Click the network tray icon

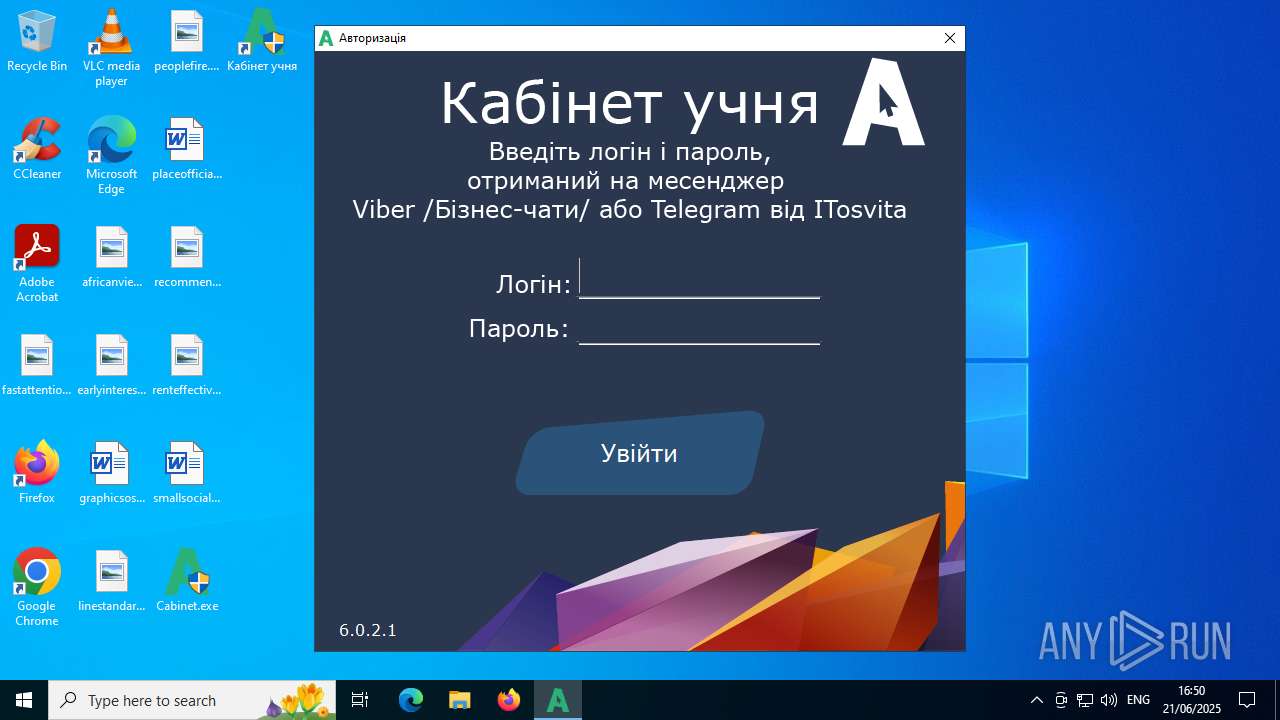click(1085, 700)
